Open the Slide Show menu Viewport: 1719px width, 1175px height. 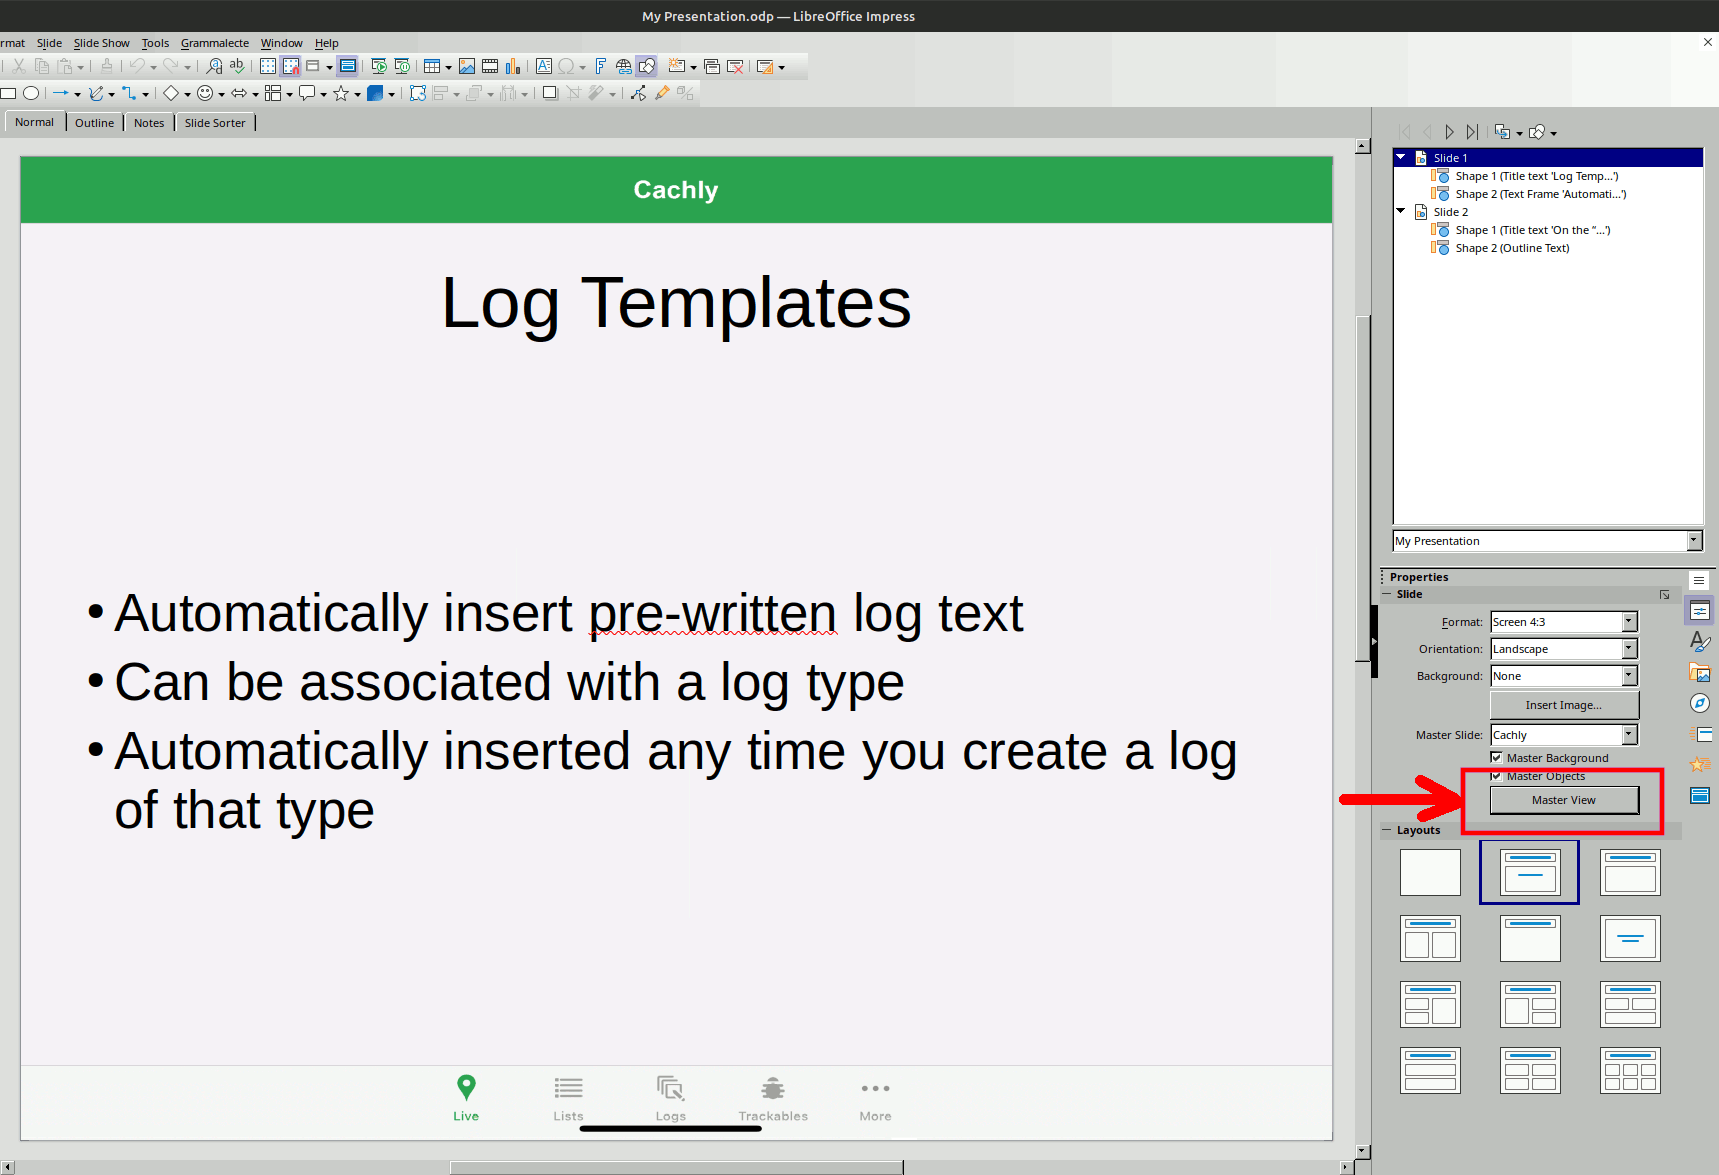pyautogui.click(x=101, y=43)
